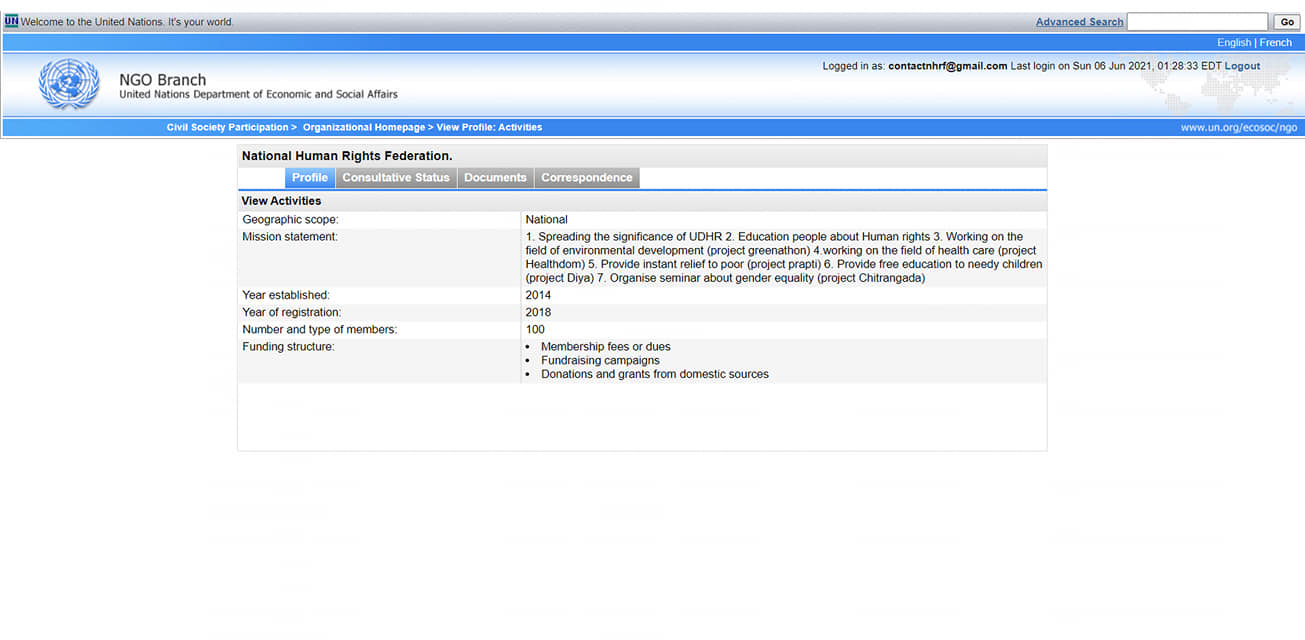Click the Mission statement label
Screen dimensions: 1305x640
click(x=290, y=237)
